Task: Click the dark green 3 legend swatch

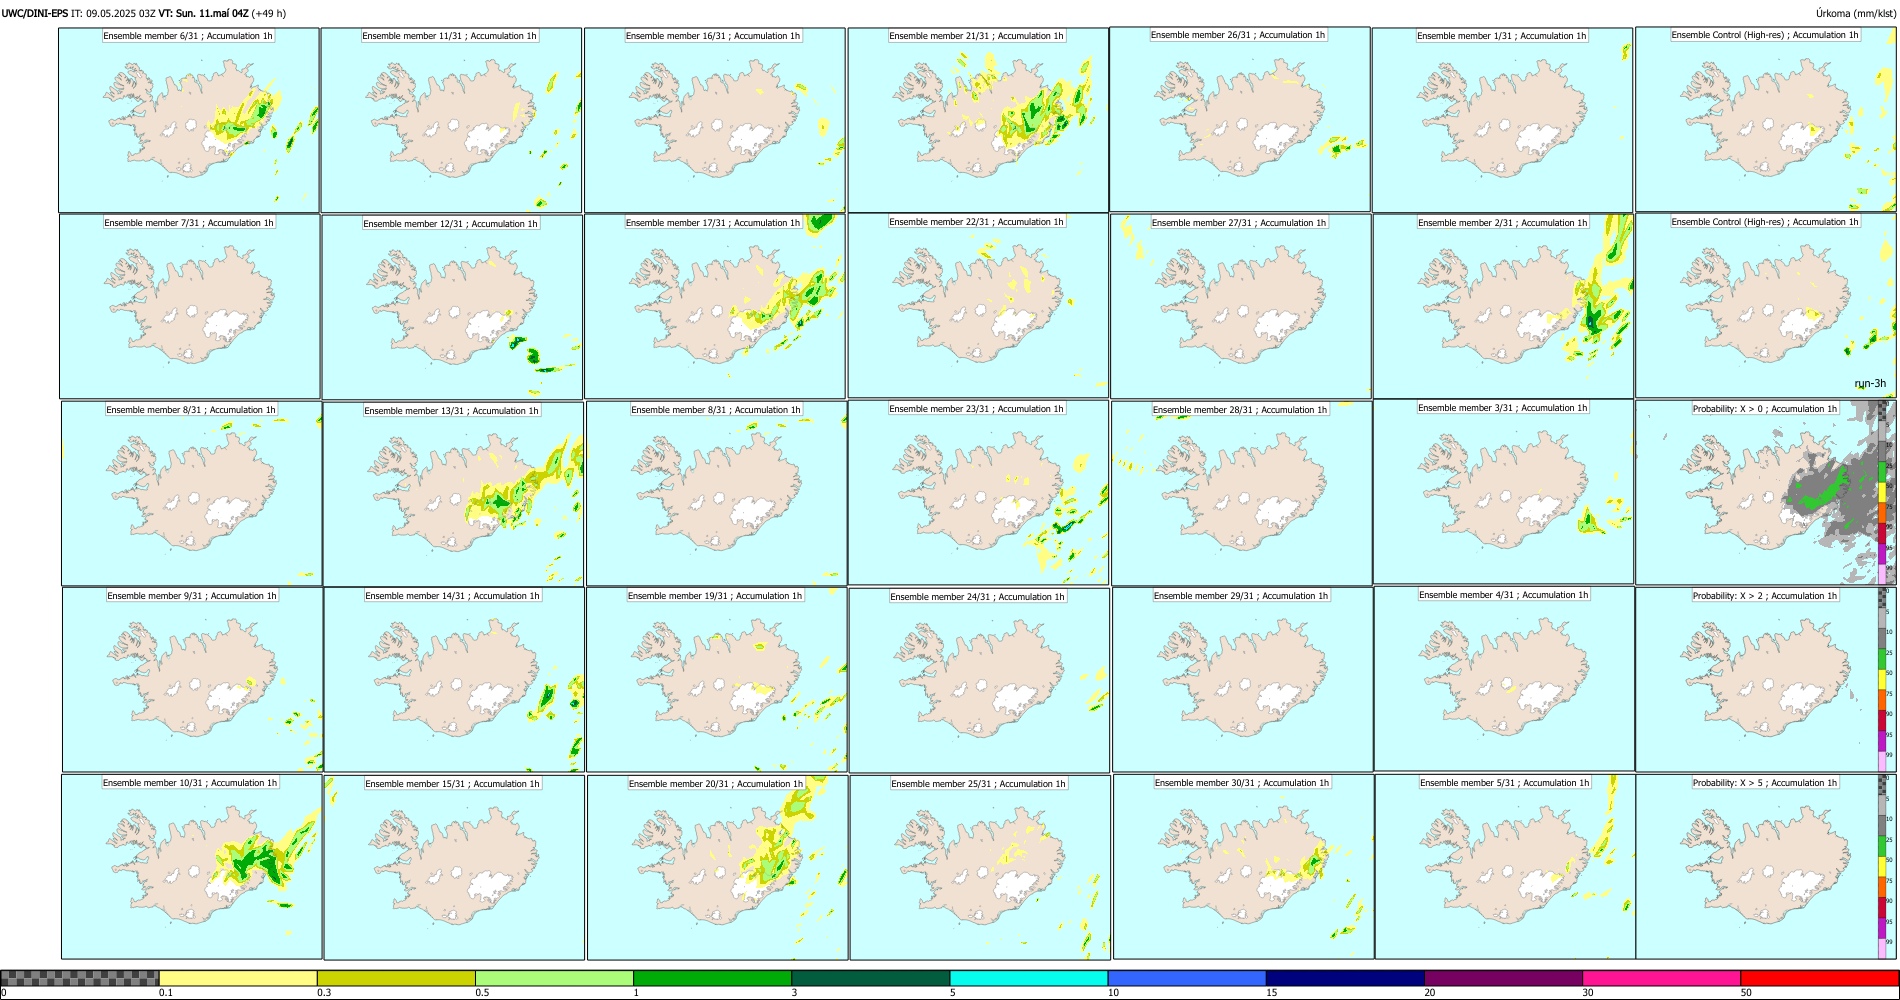Action: [871, 978]
